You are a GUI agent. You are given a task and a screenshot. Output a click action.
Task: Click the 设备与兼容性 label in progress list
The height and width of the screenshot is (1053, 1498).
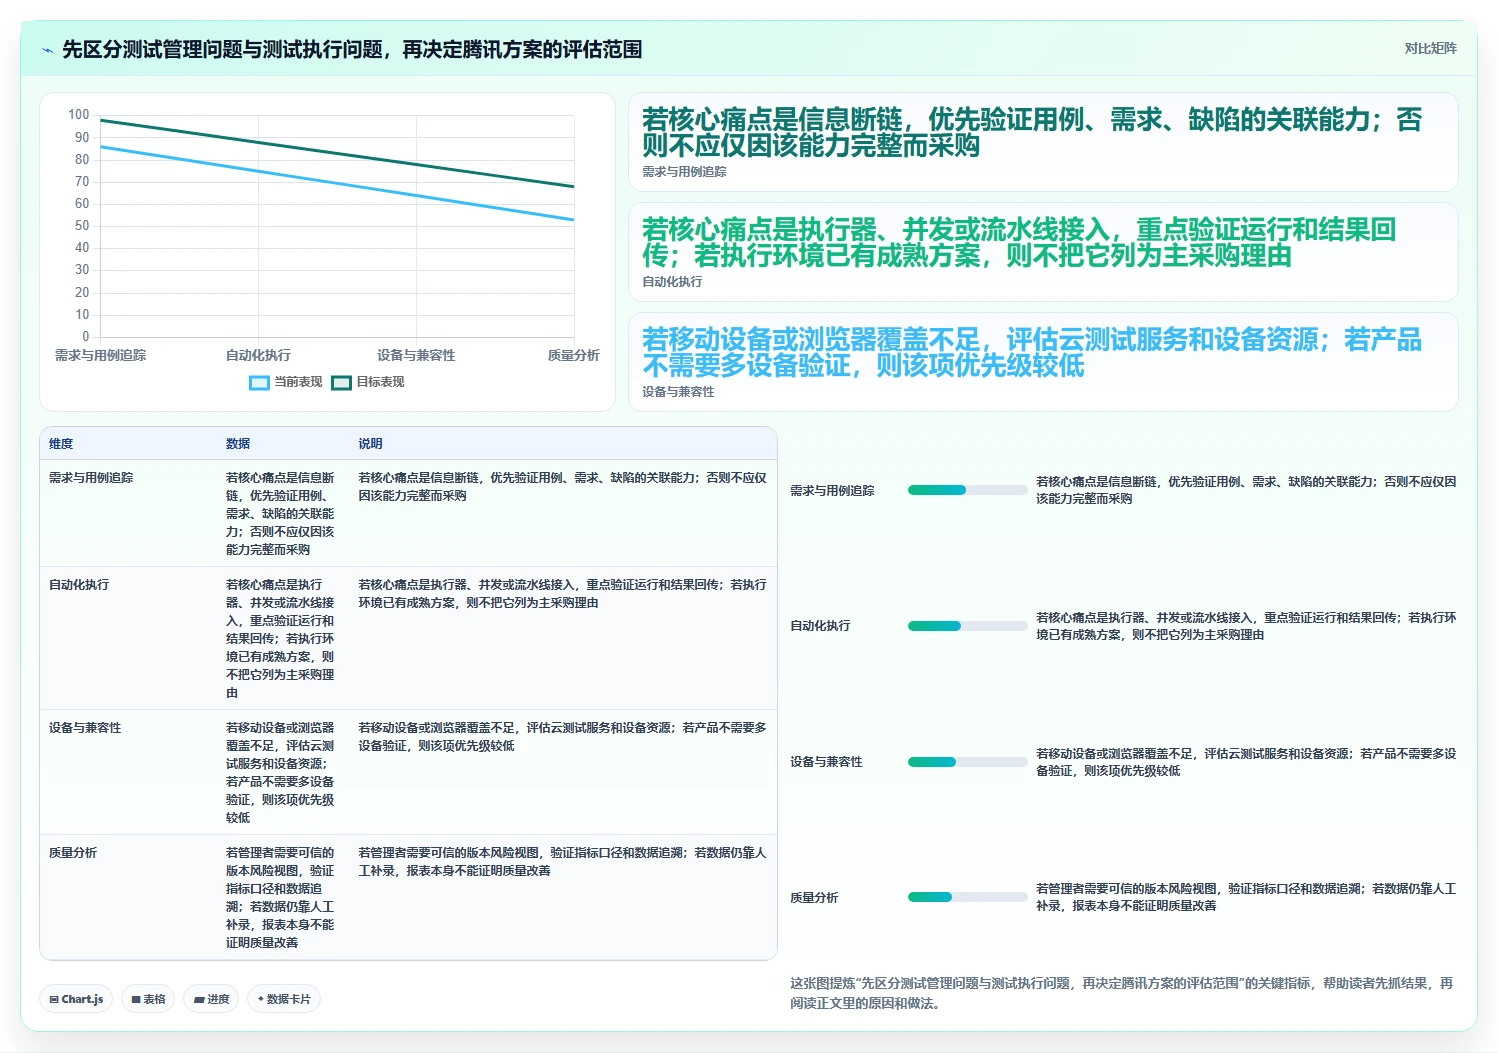pyautogui.click(x=826, y=762)
